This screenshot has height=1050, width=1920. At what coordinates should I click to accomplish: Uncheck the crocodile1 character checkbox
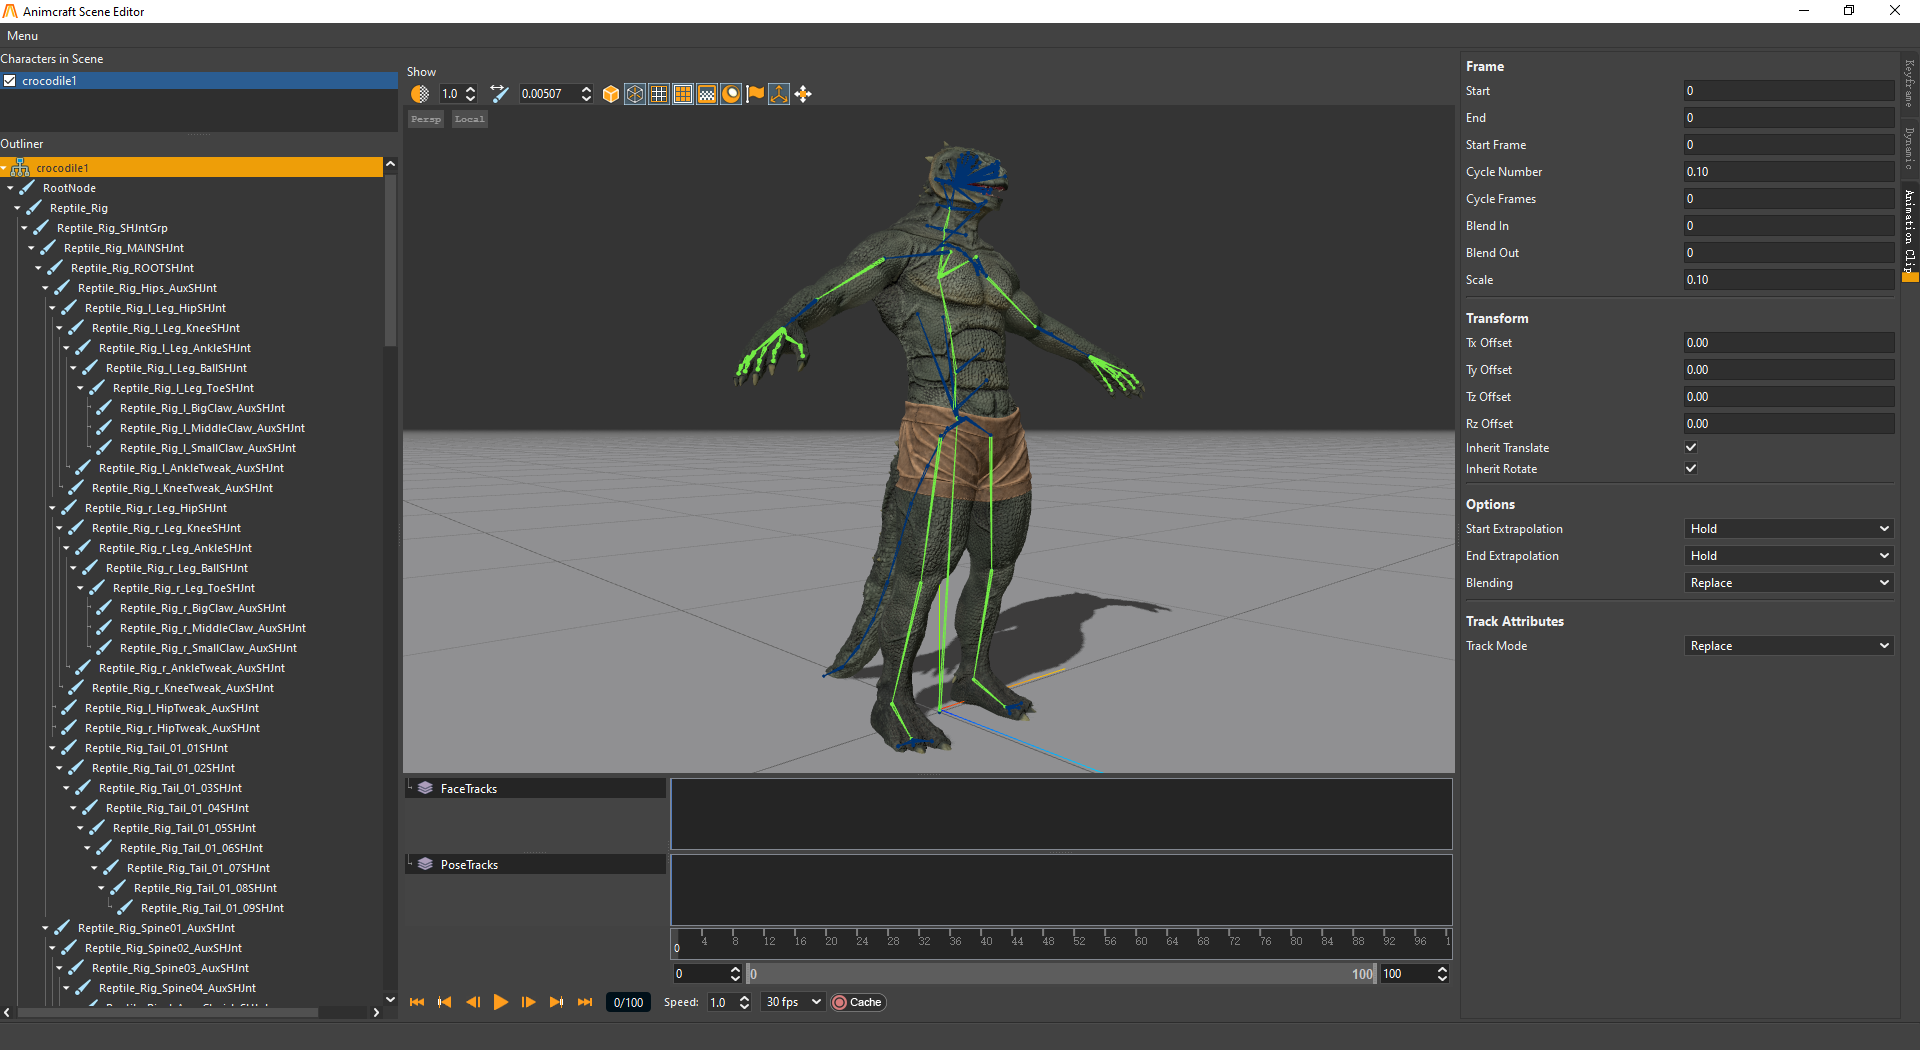[x=10, y=81]
